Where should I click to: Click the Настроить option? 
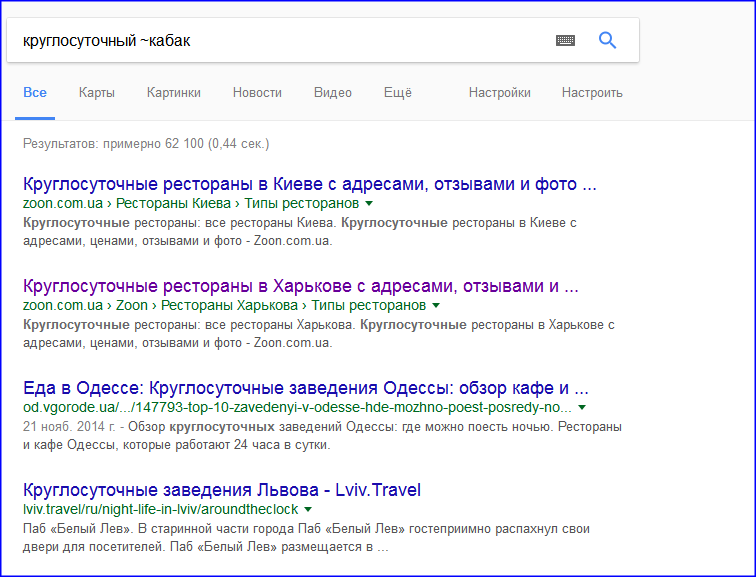(592, 93)
